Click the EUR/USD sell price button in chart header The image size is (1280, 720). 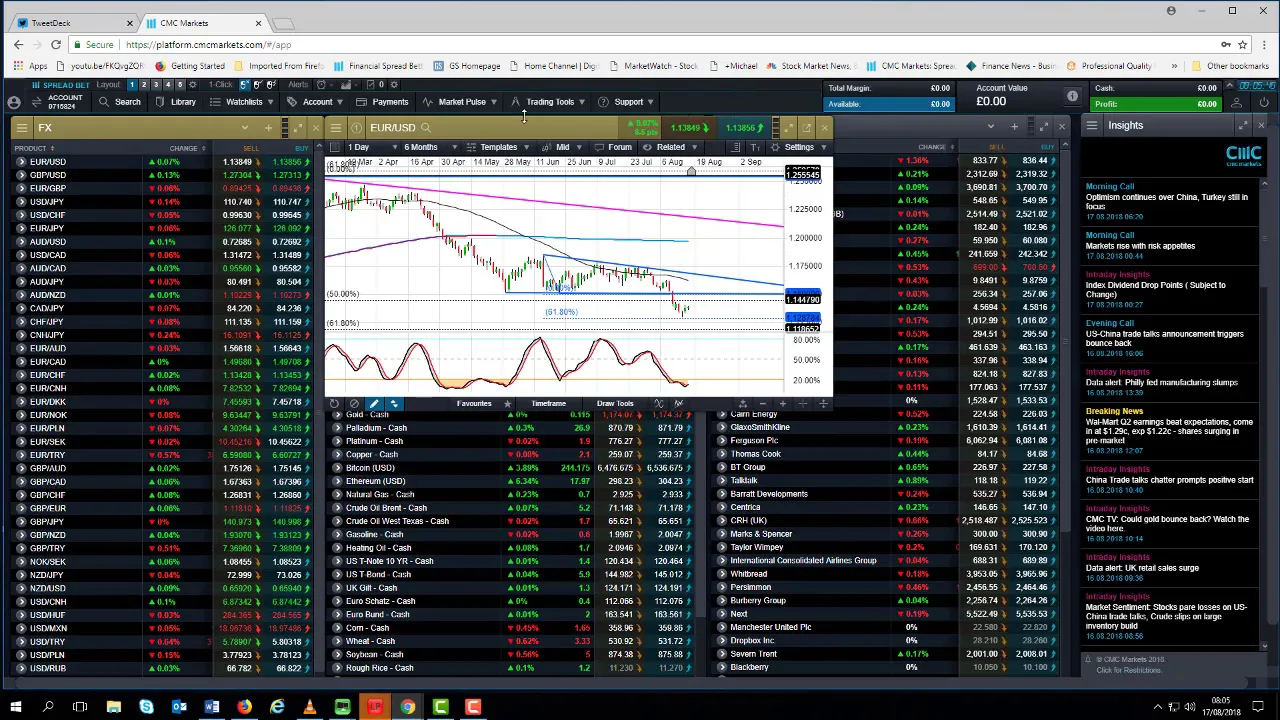click(690, 128)
